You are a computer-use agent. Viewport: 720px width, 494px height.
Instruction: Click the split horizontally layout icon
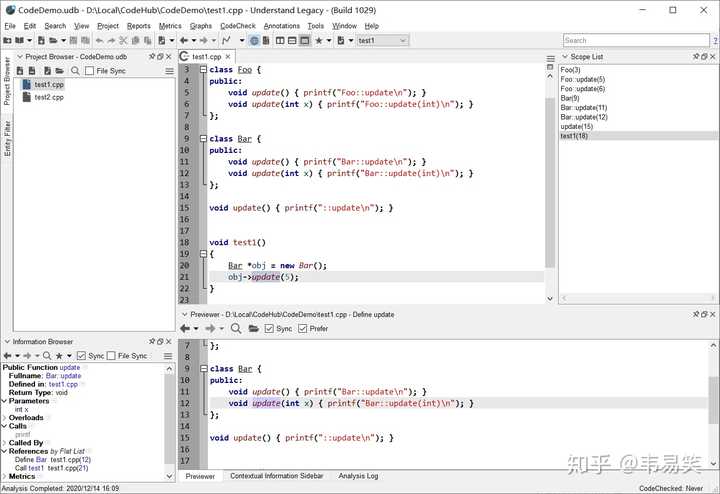click(x=292, y=40)
